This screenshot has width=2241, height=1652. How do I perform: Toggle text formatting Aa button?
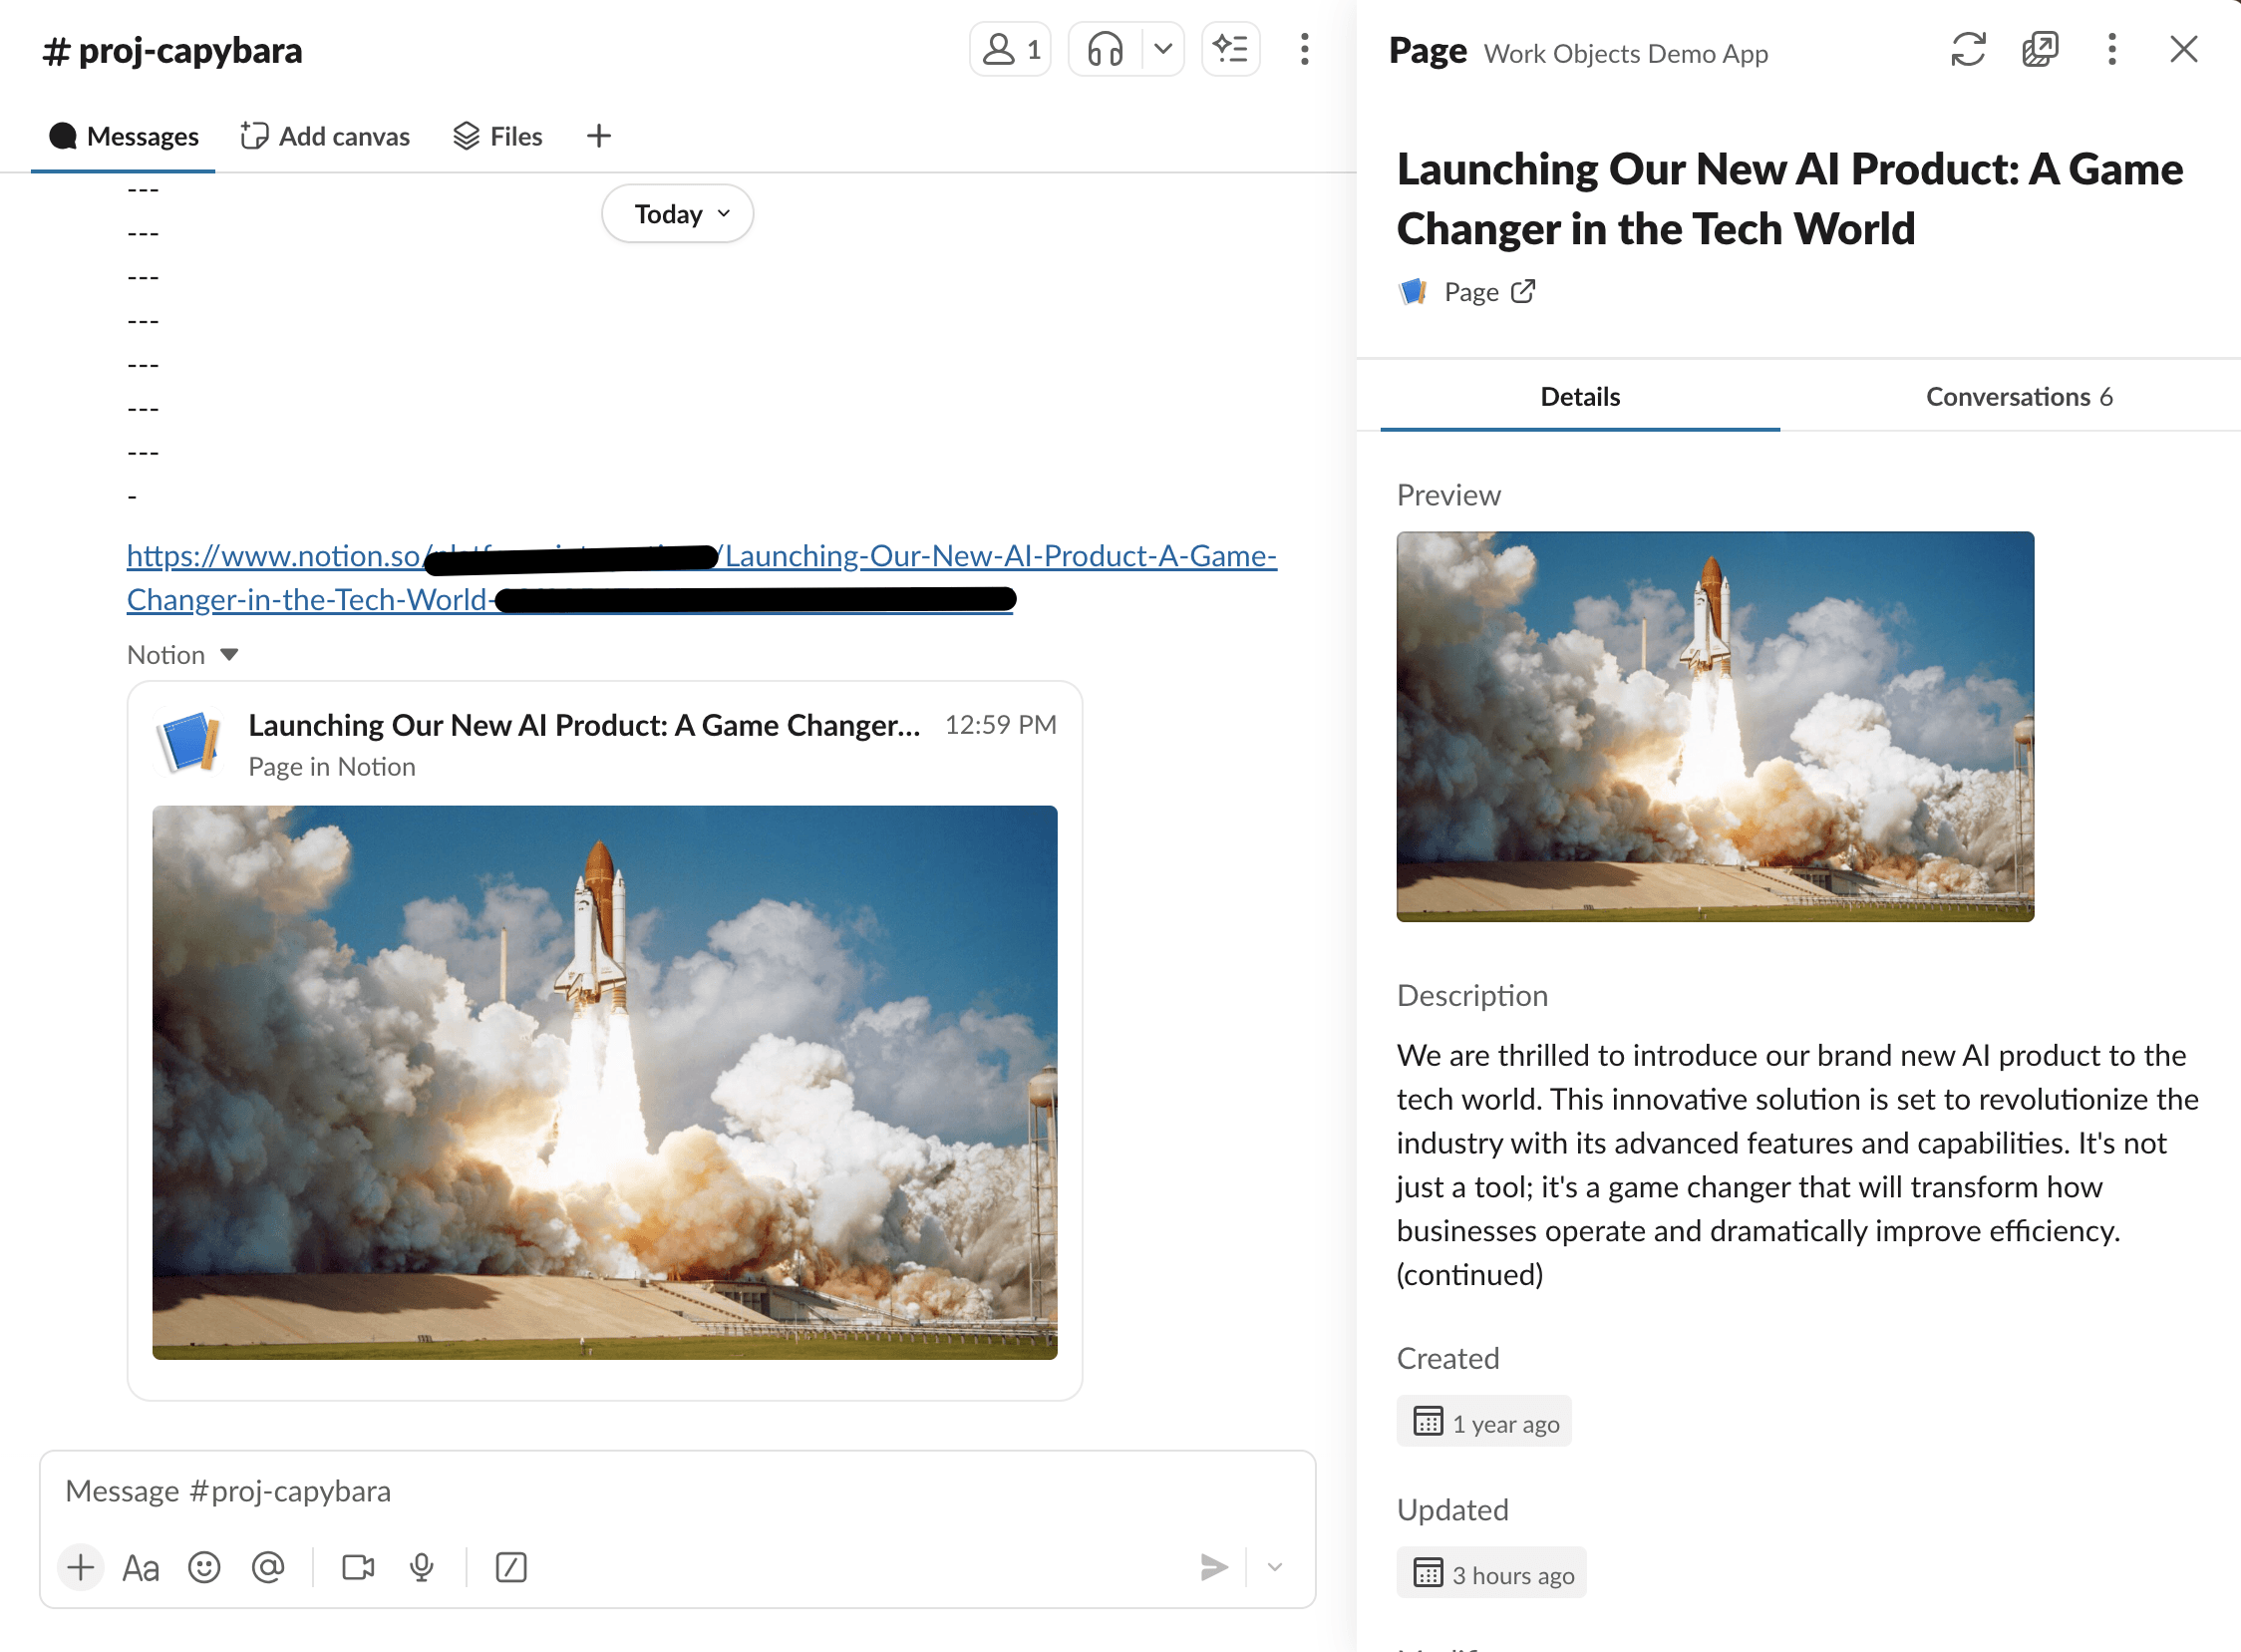[141, 1567]
